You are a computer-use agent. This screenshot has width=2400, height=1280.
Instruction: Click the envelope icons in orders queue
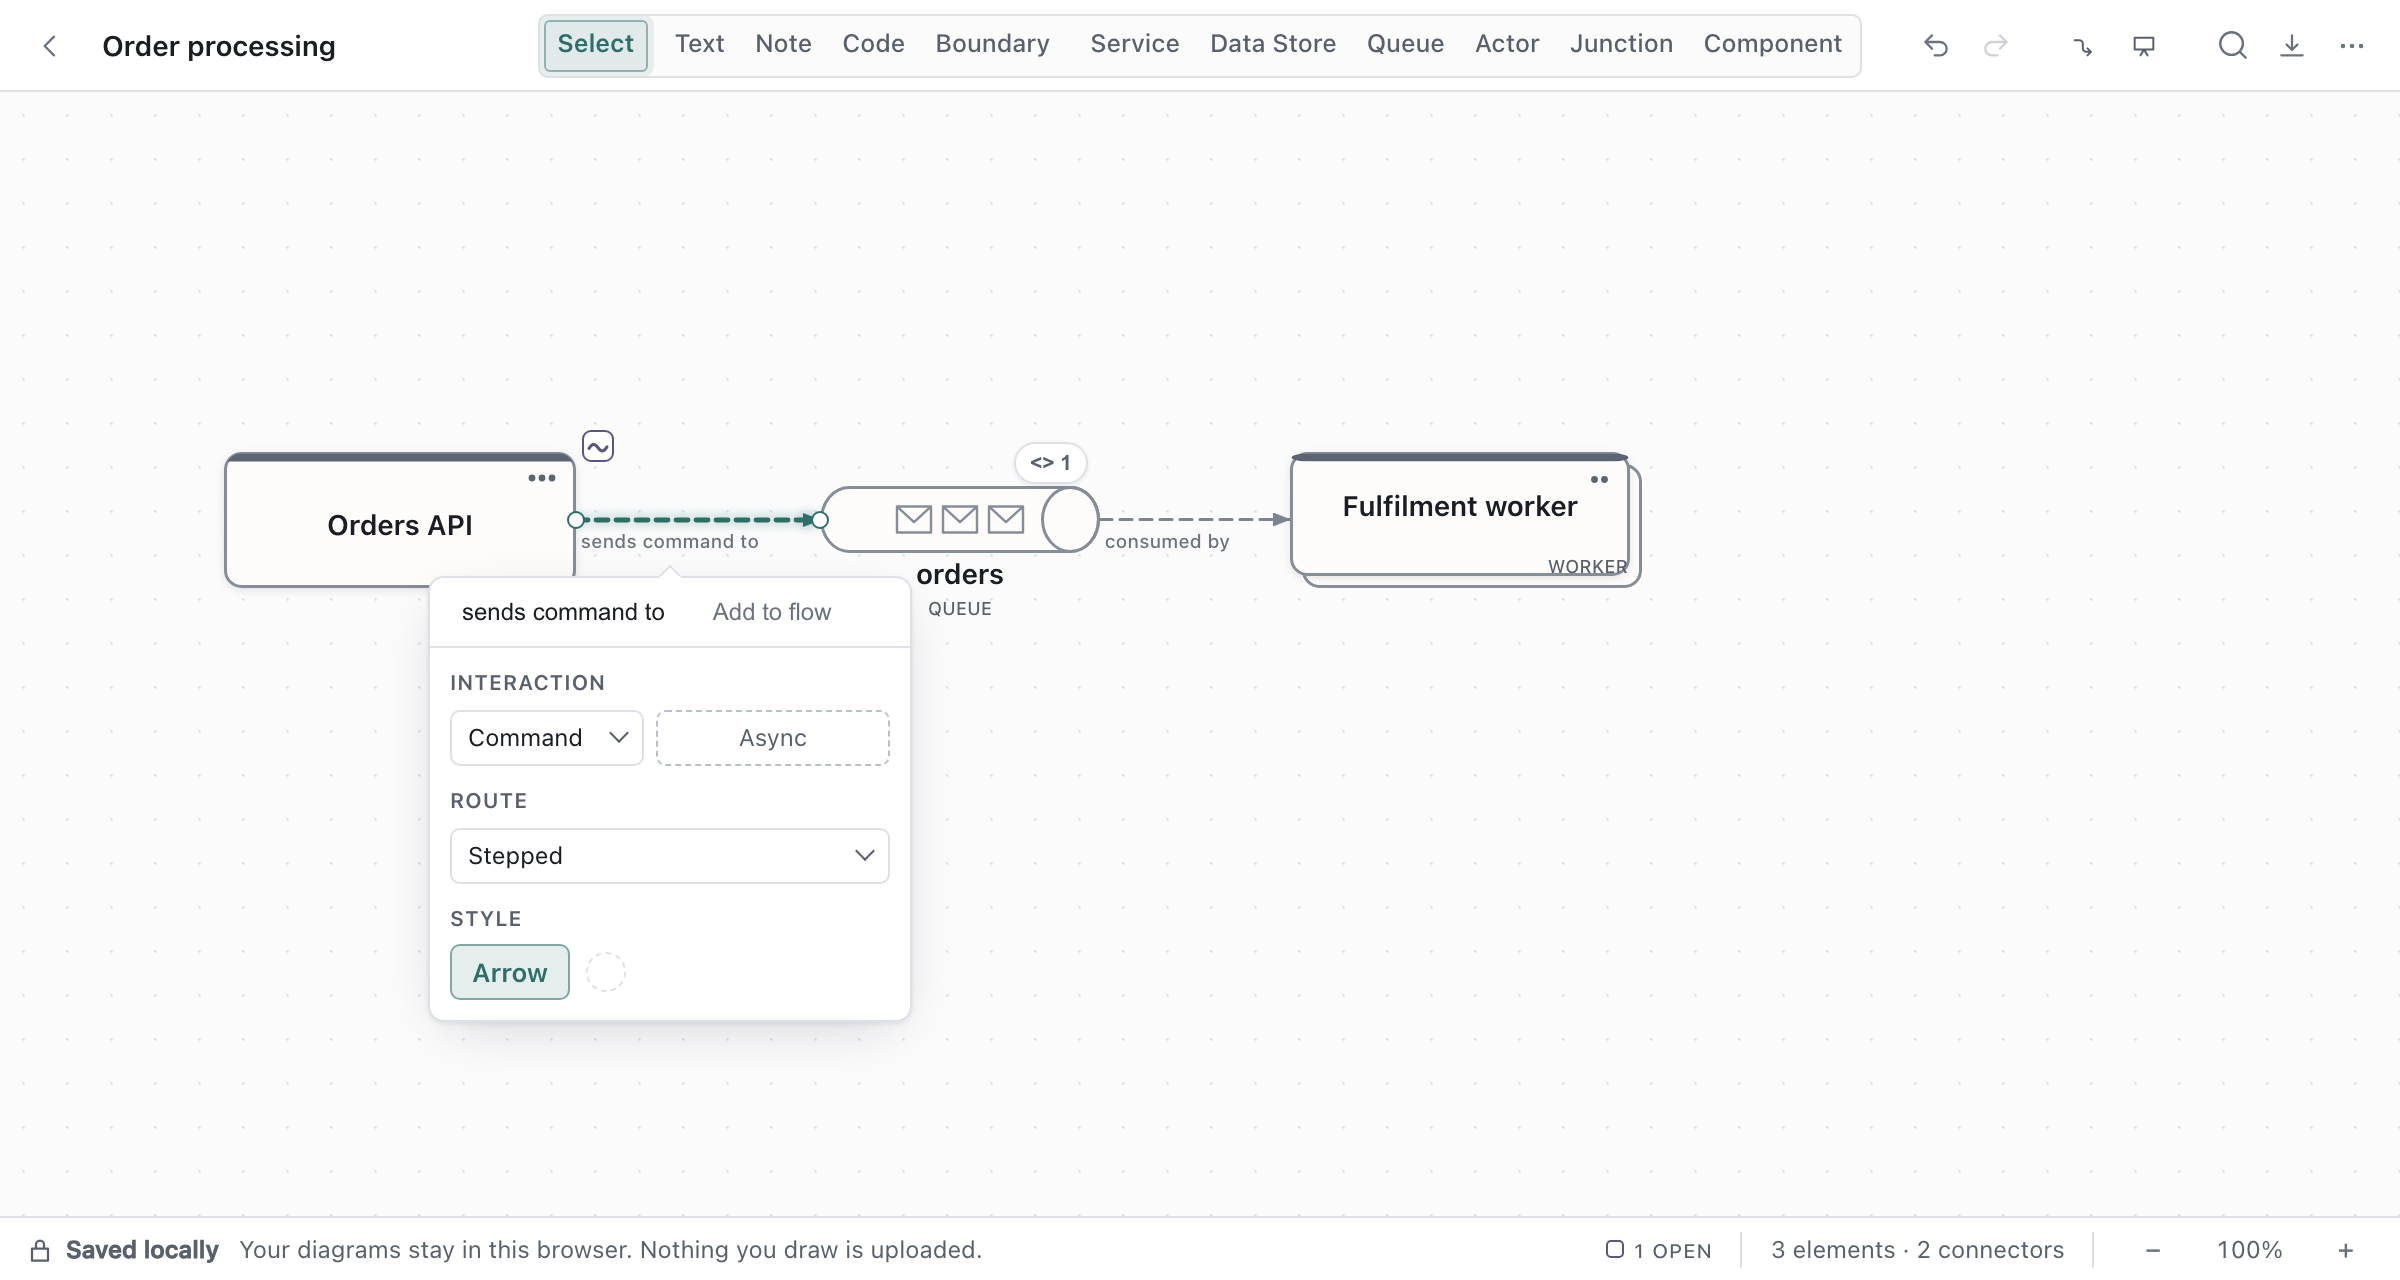[x=960, y=519]
